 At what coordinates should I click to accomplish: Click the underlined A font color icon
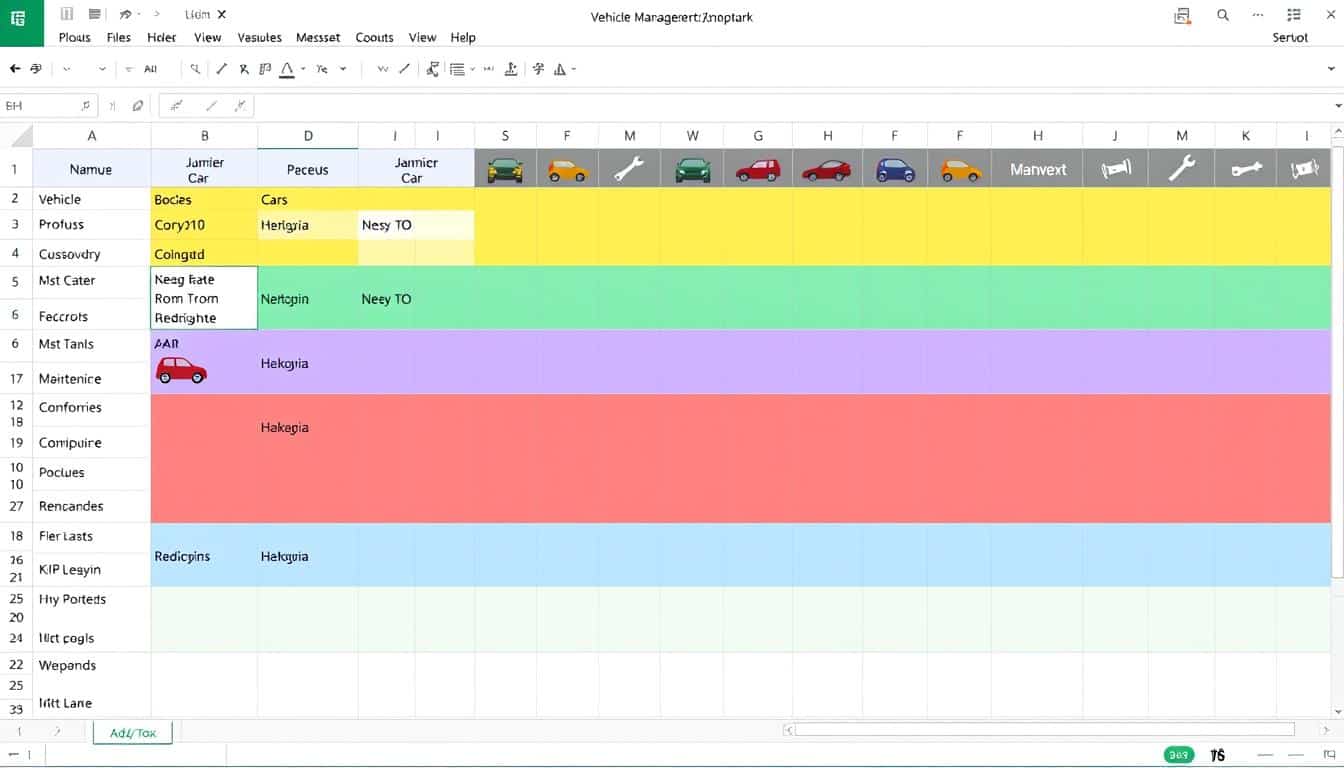287,69
